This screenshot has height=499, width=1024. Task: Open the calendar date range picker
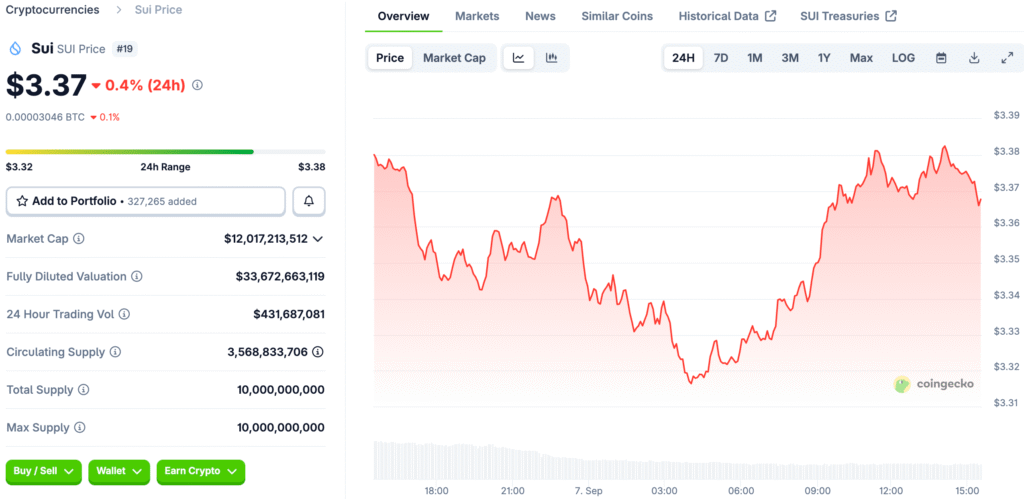[x=941, y=57]
